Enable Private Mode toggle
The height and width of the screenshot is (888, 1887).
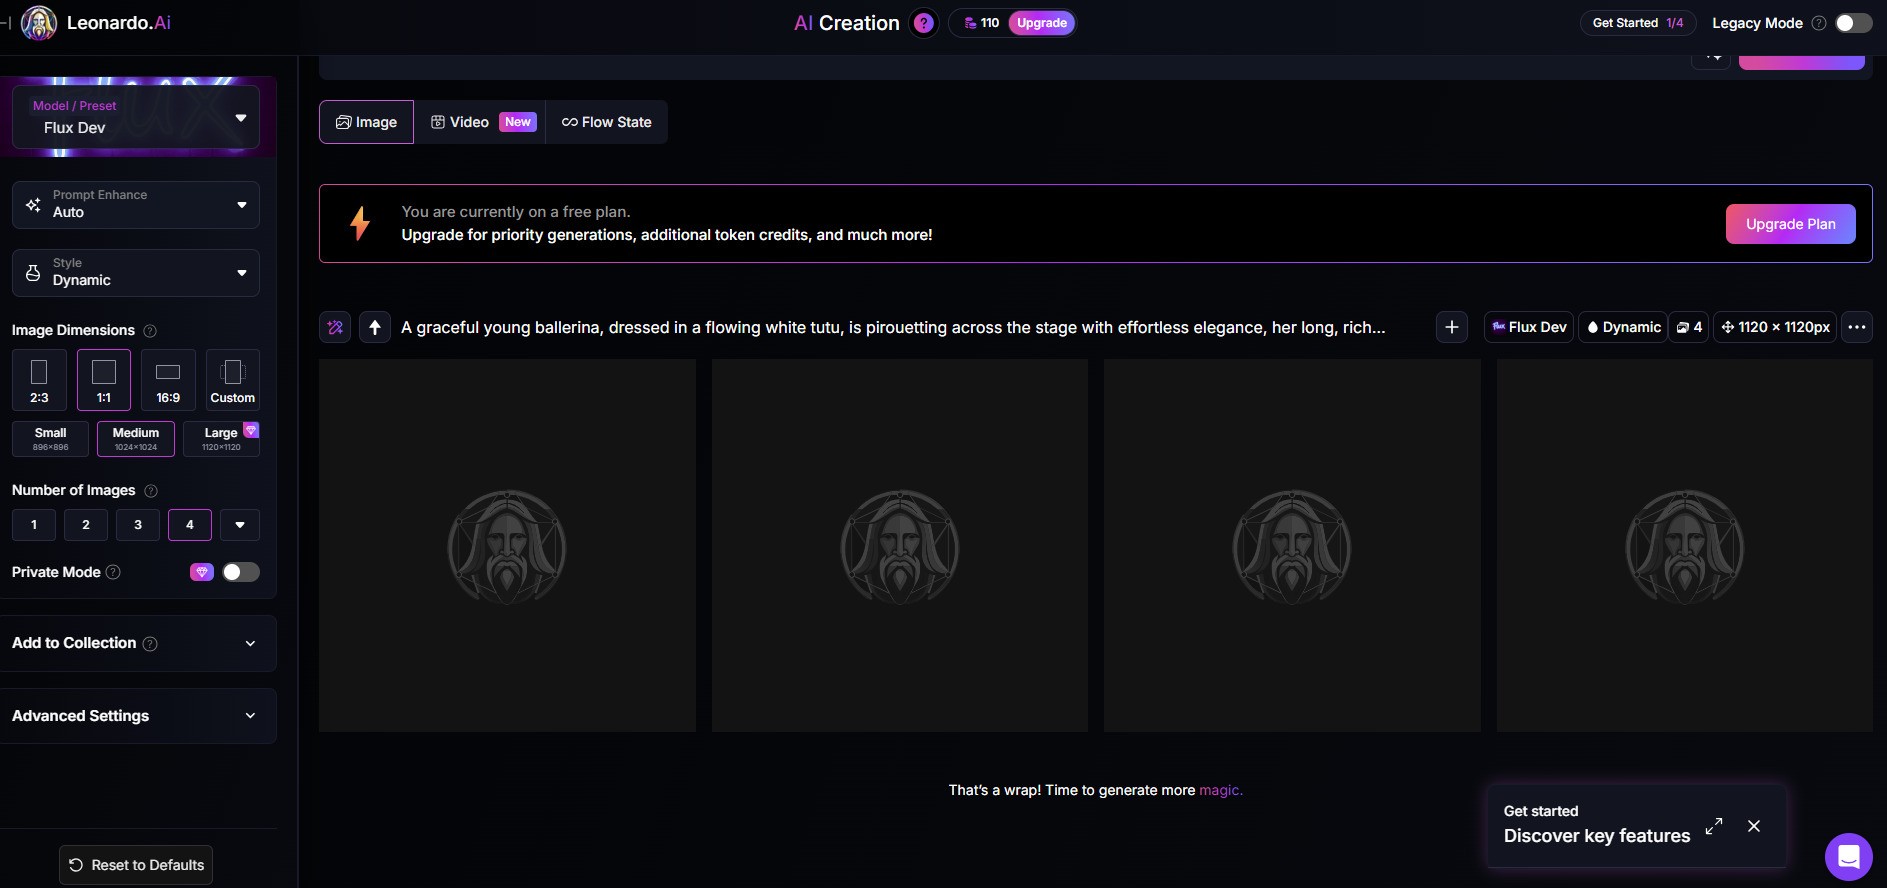tap(240, 572)
